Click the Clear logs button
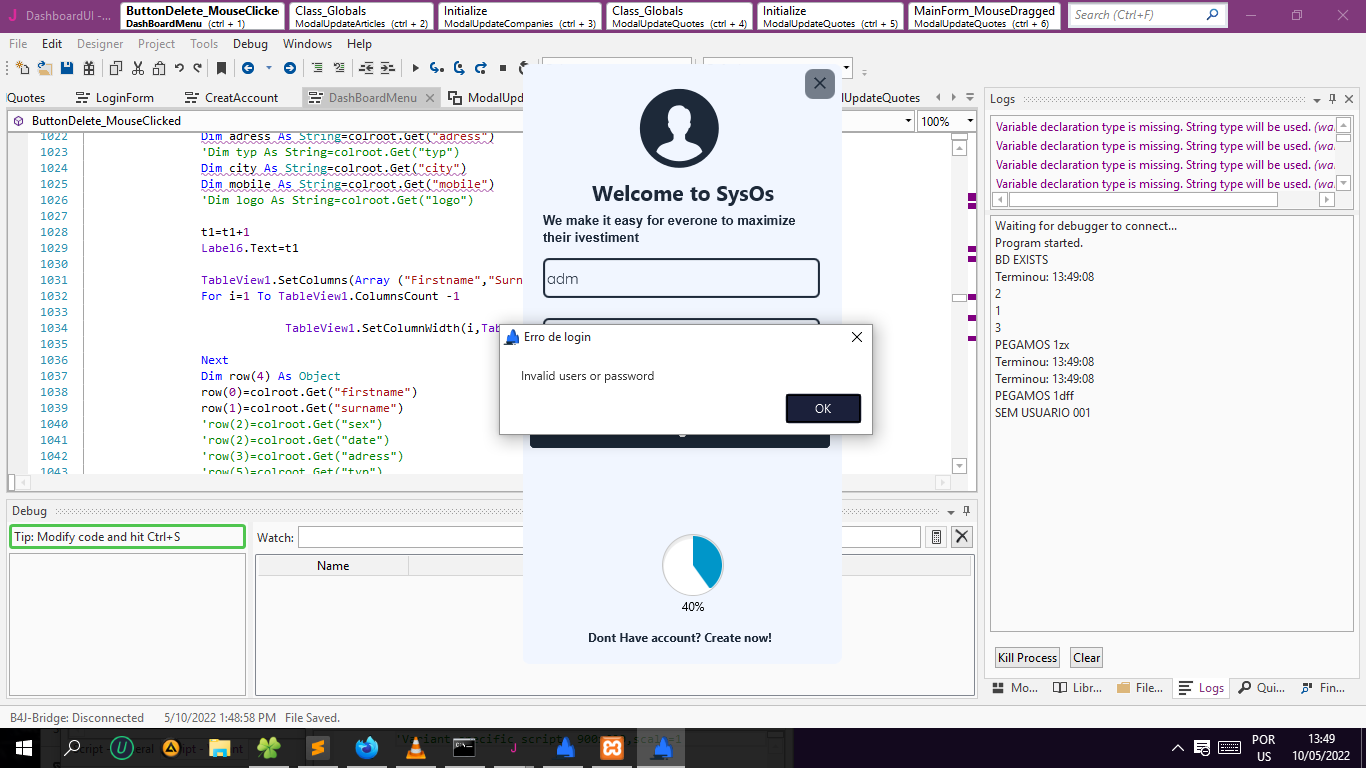This screenshot has height=768, width=1366. pyautogui.click(x=1086, y=657)
